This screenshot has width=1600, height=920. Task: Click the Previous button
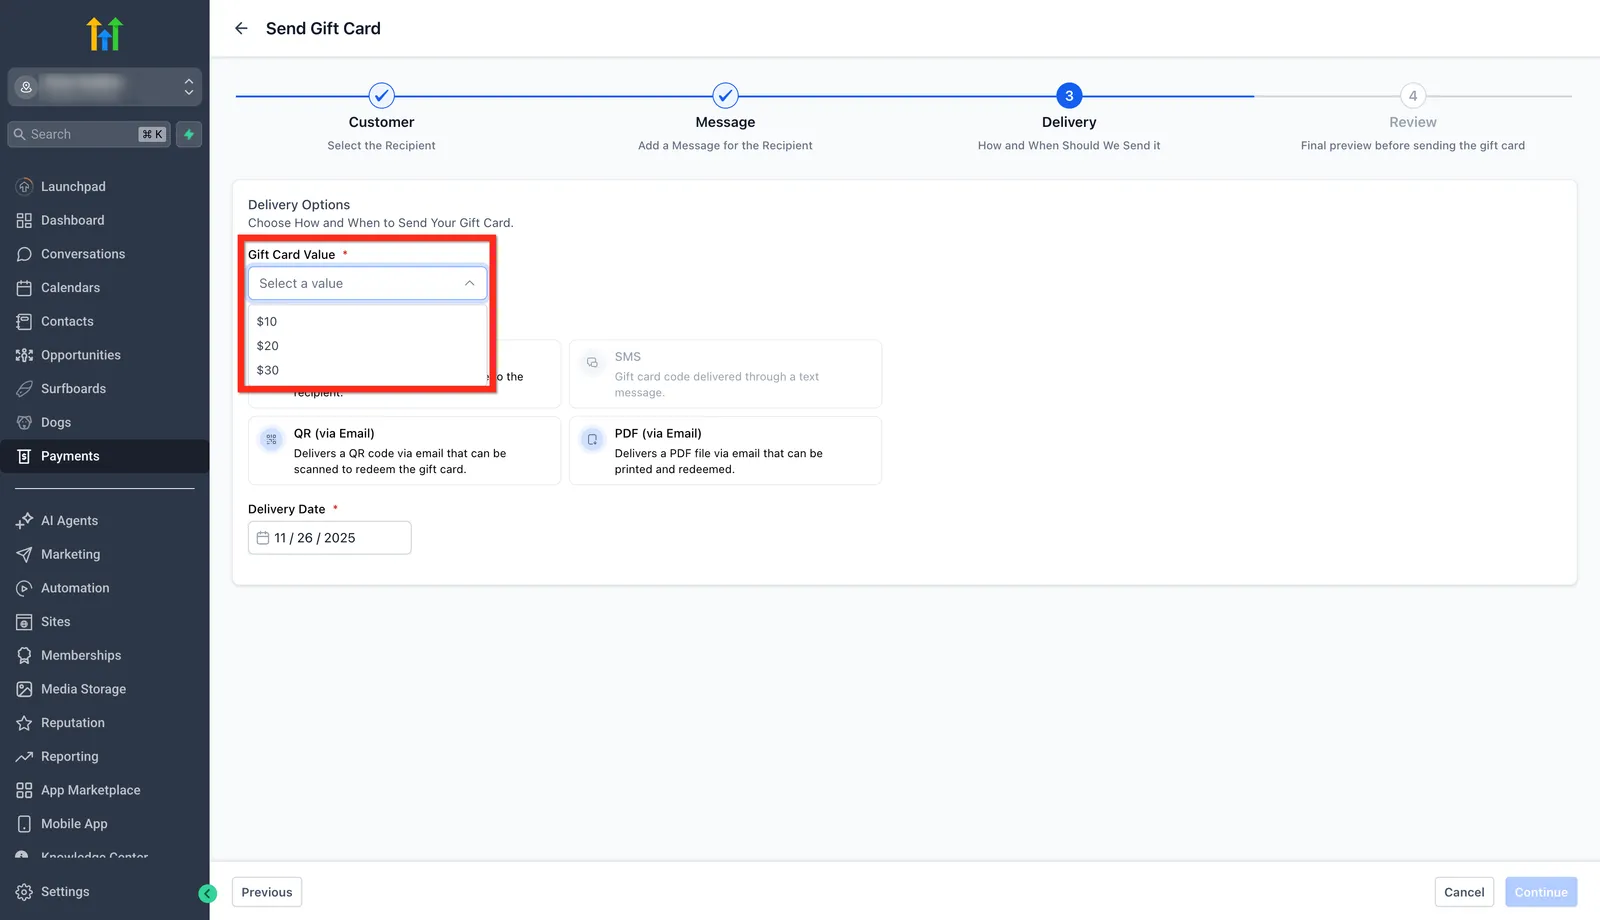click(267, 892)
